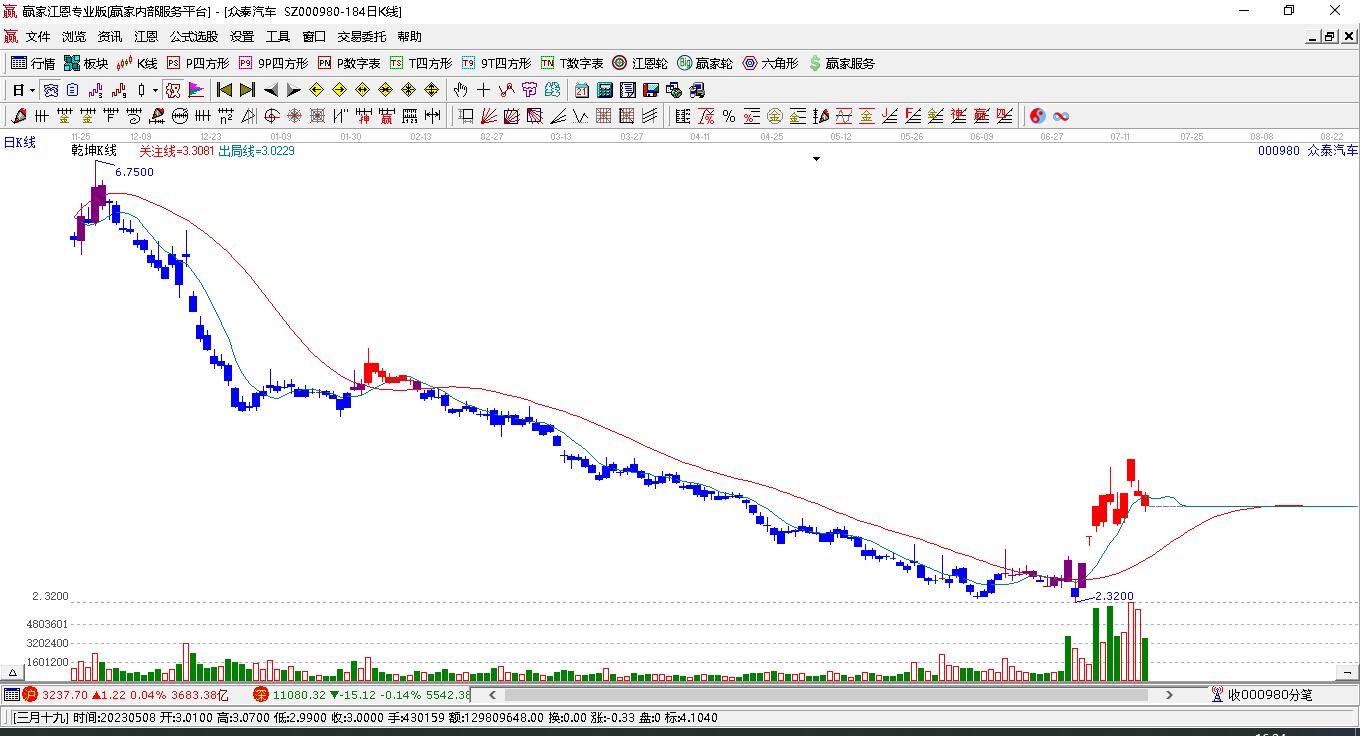Open the 行情 market quotes view

(x=33, y=63)
